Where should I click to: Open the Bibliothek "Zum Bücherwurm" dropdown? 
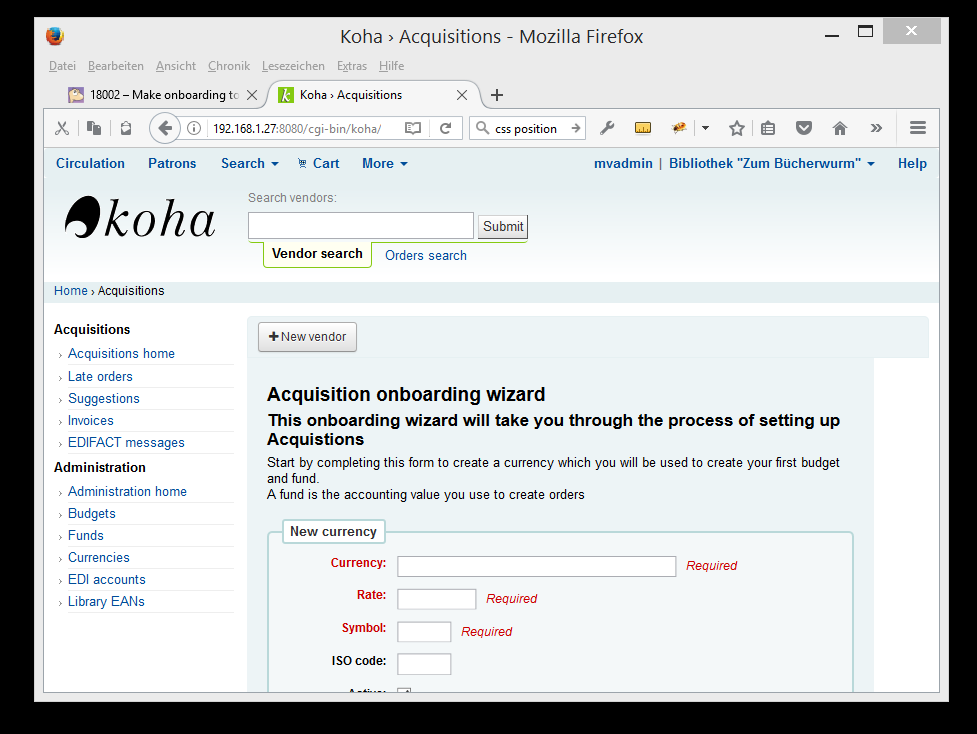771,164
